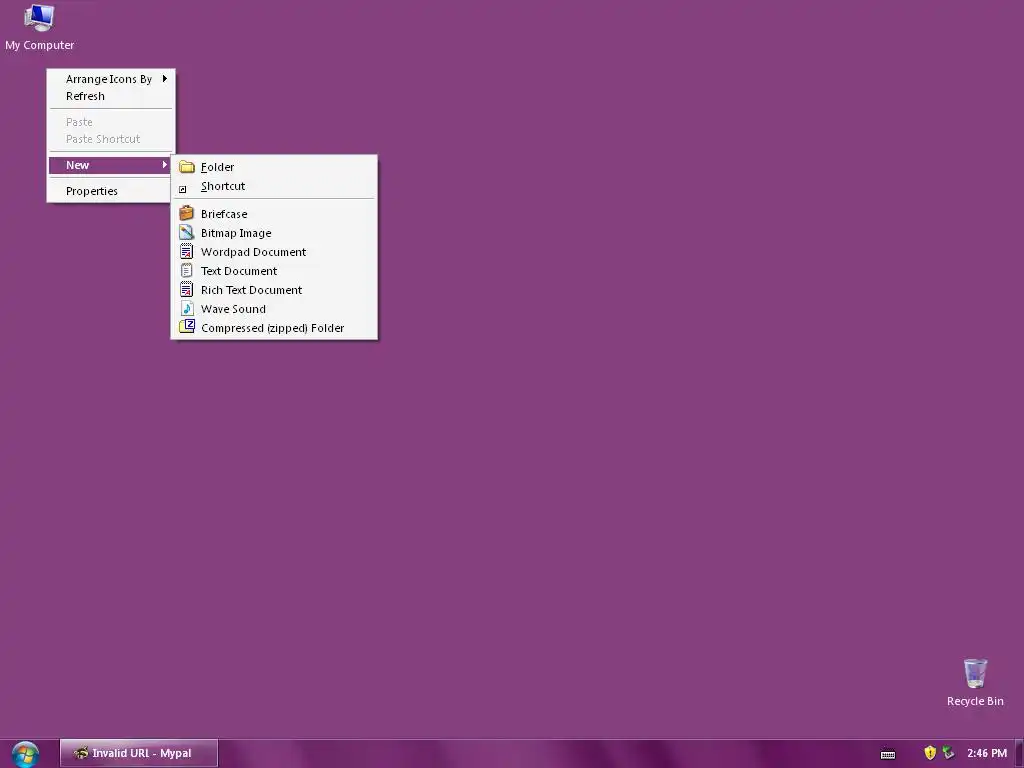Click the arrow beside New entry
1024x768 pixels.
tap(165, 165)
